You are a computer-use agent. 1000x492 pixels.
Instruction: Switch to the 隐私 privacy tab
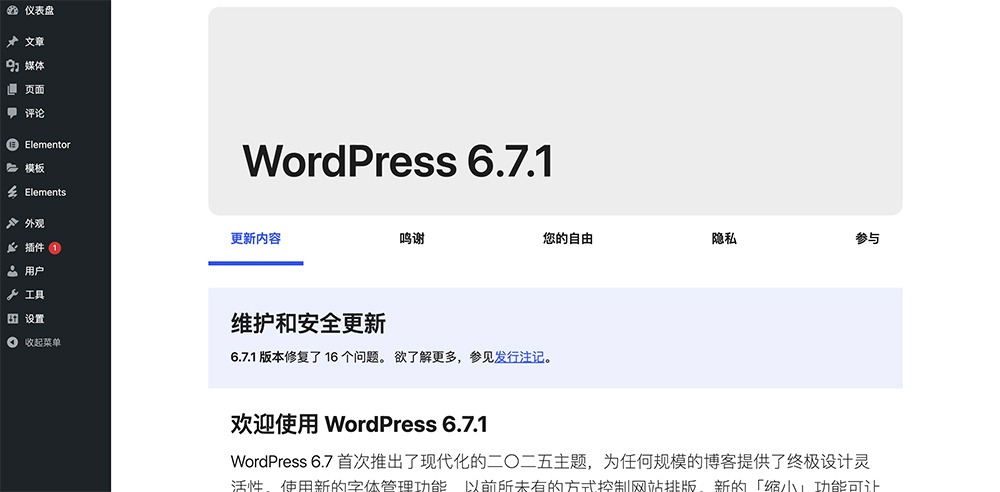[724, 239]
